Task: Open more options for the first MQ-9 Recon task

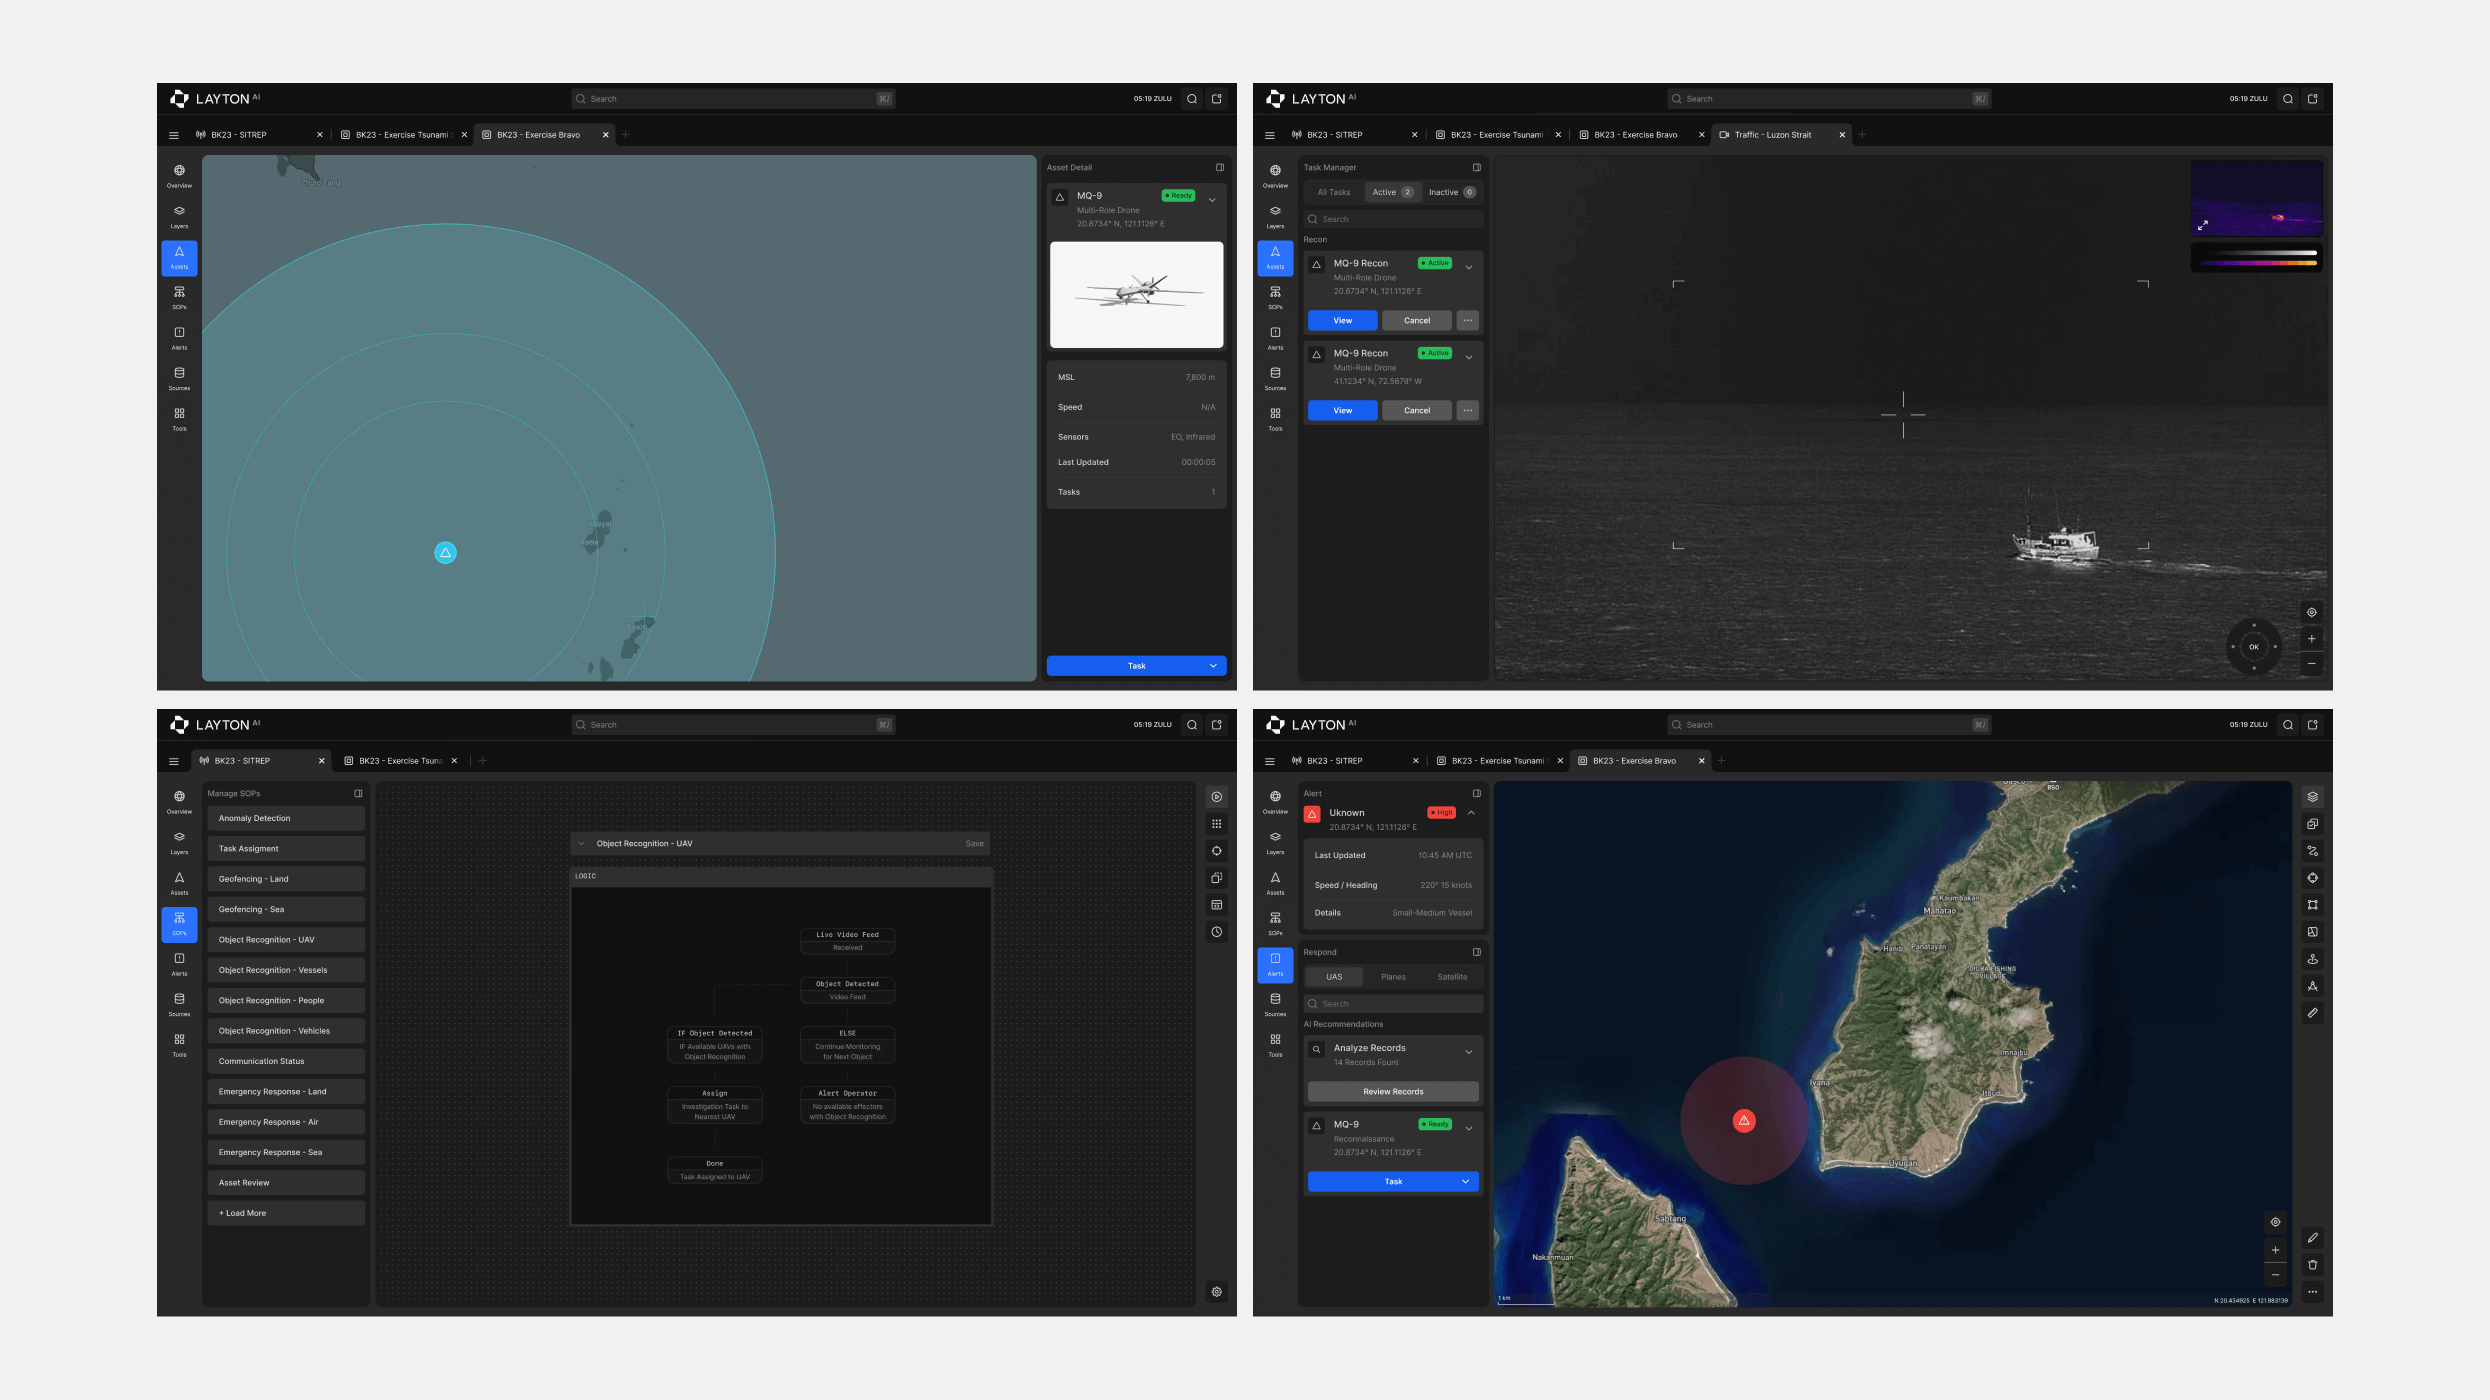Action: (1467, 321)
